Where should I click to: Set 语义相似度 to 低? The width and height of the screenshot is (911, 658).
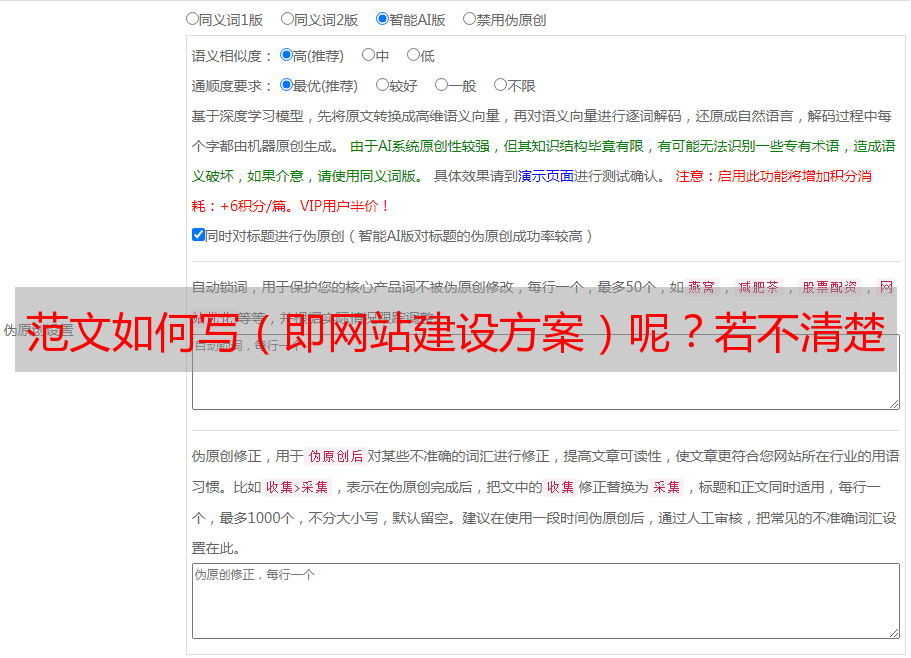click(x=413, y=55)
